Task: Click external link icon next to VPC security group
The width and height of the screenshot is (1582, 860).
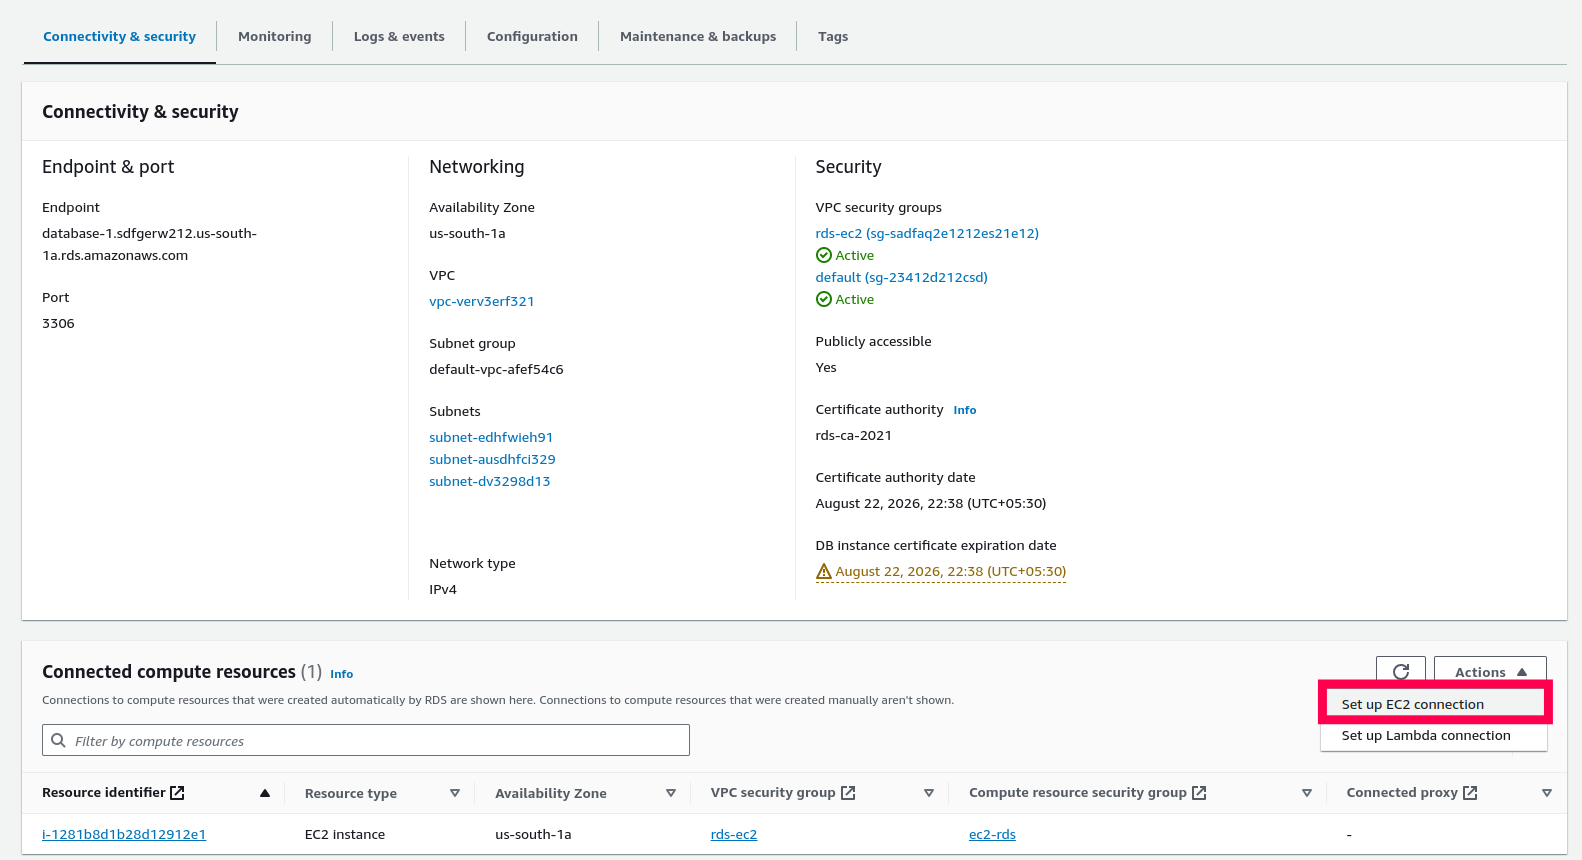Action: click(x=848, y=793)
